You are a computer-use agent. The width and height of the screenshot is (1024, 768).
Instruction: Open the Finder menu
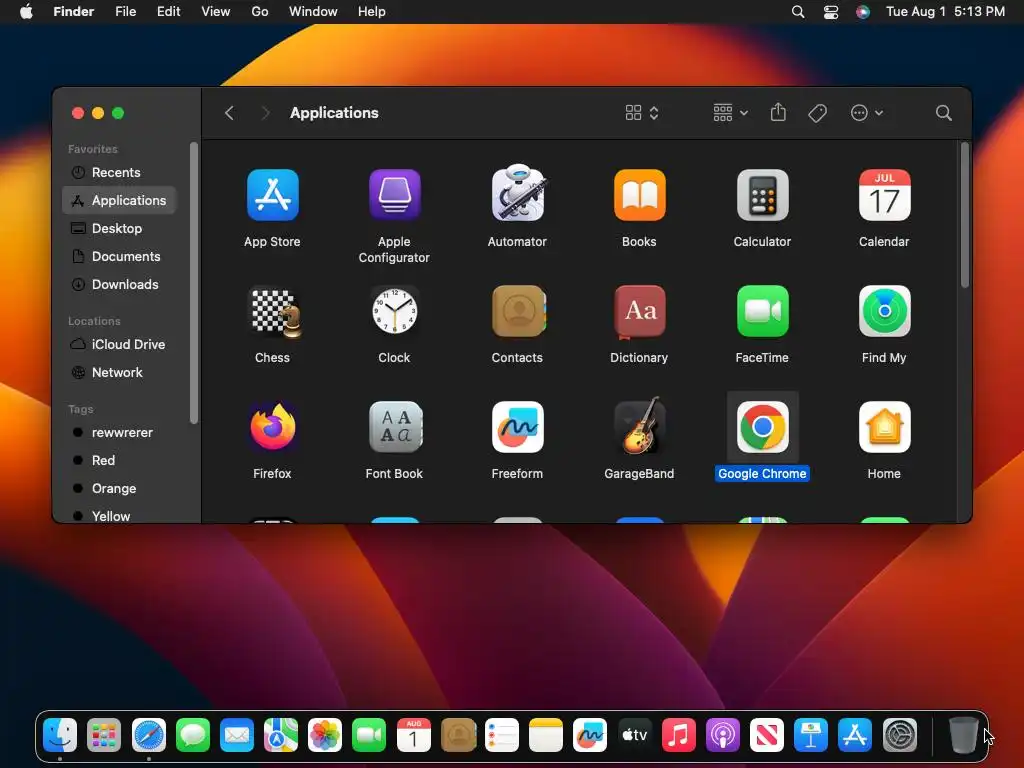tap(73, 12)
